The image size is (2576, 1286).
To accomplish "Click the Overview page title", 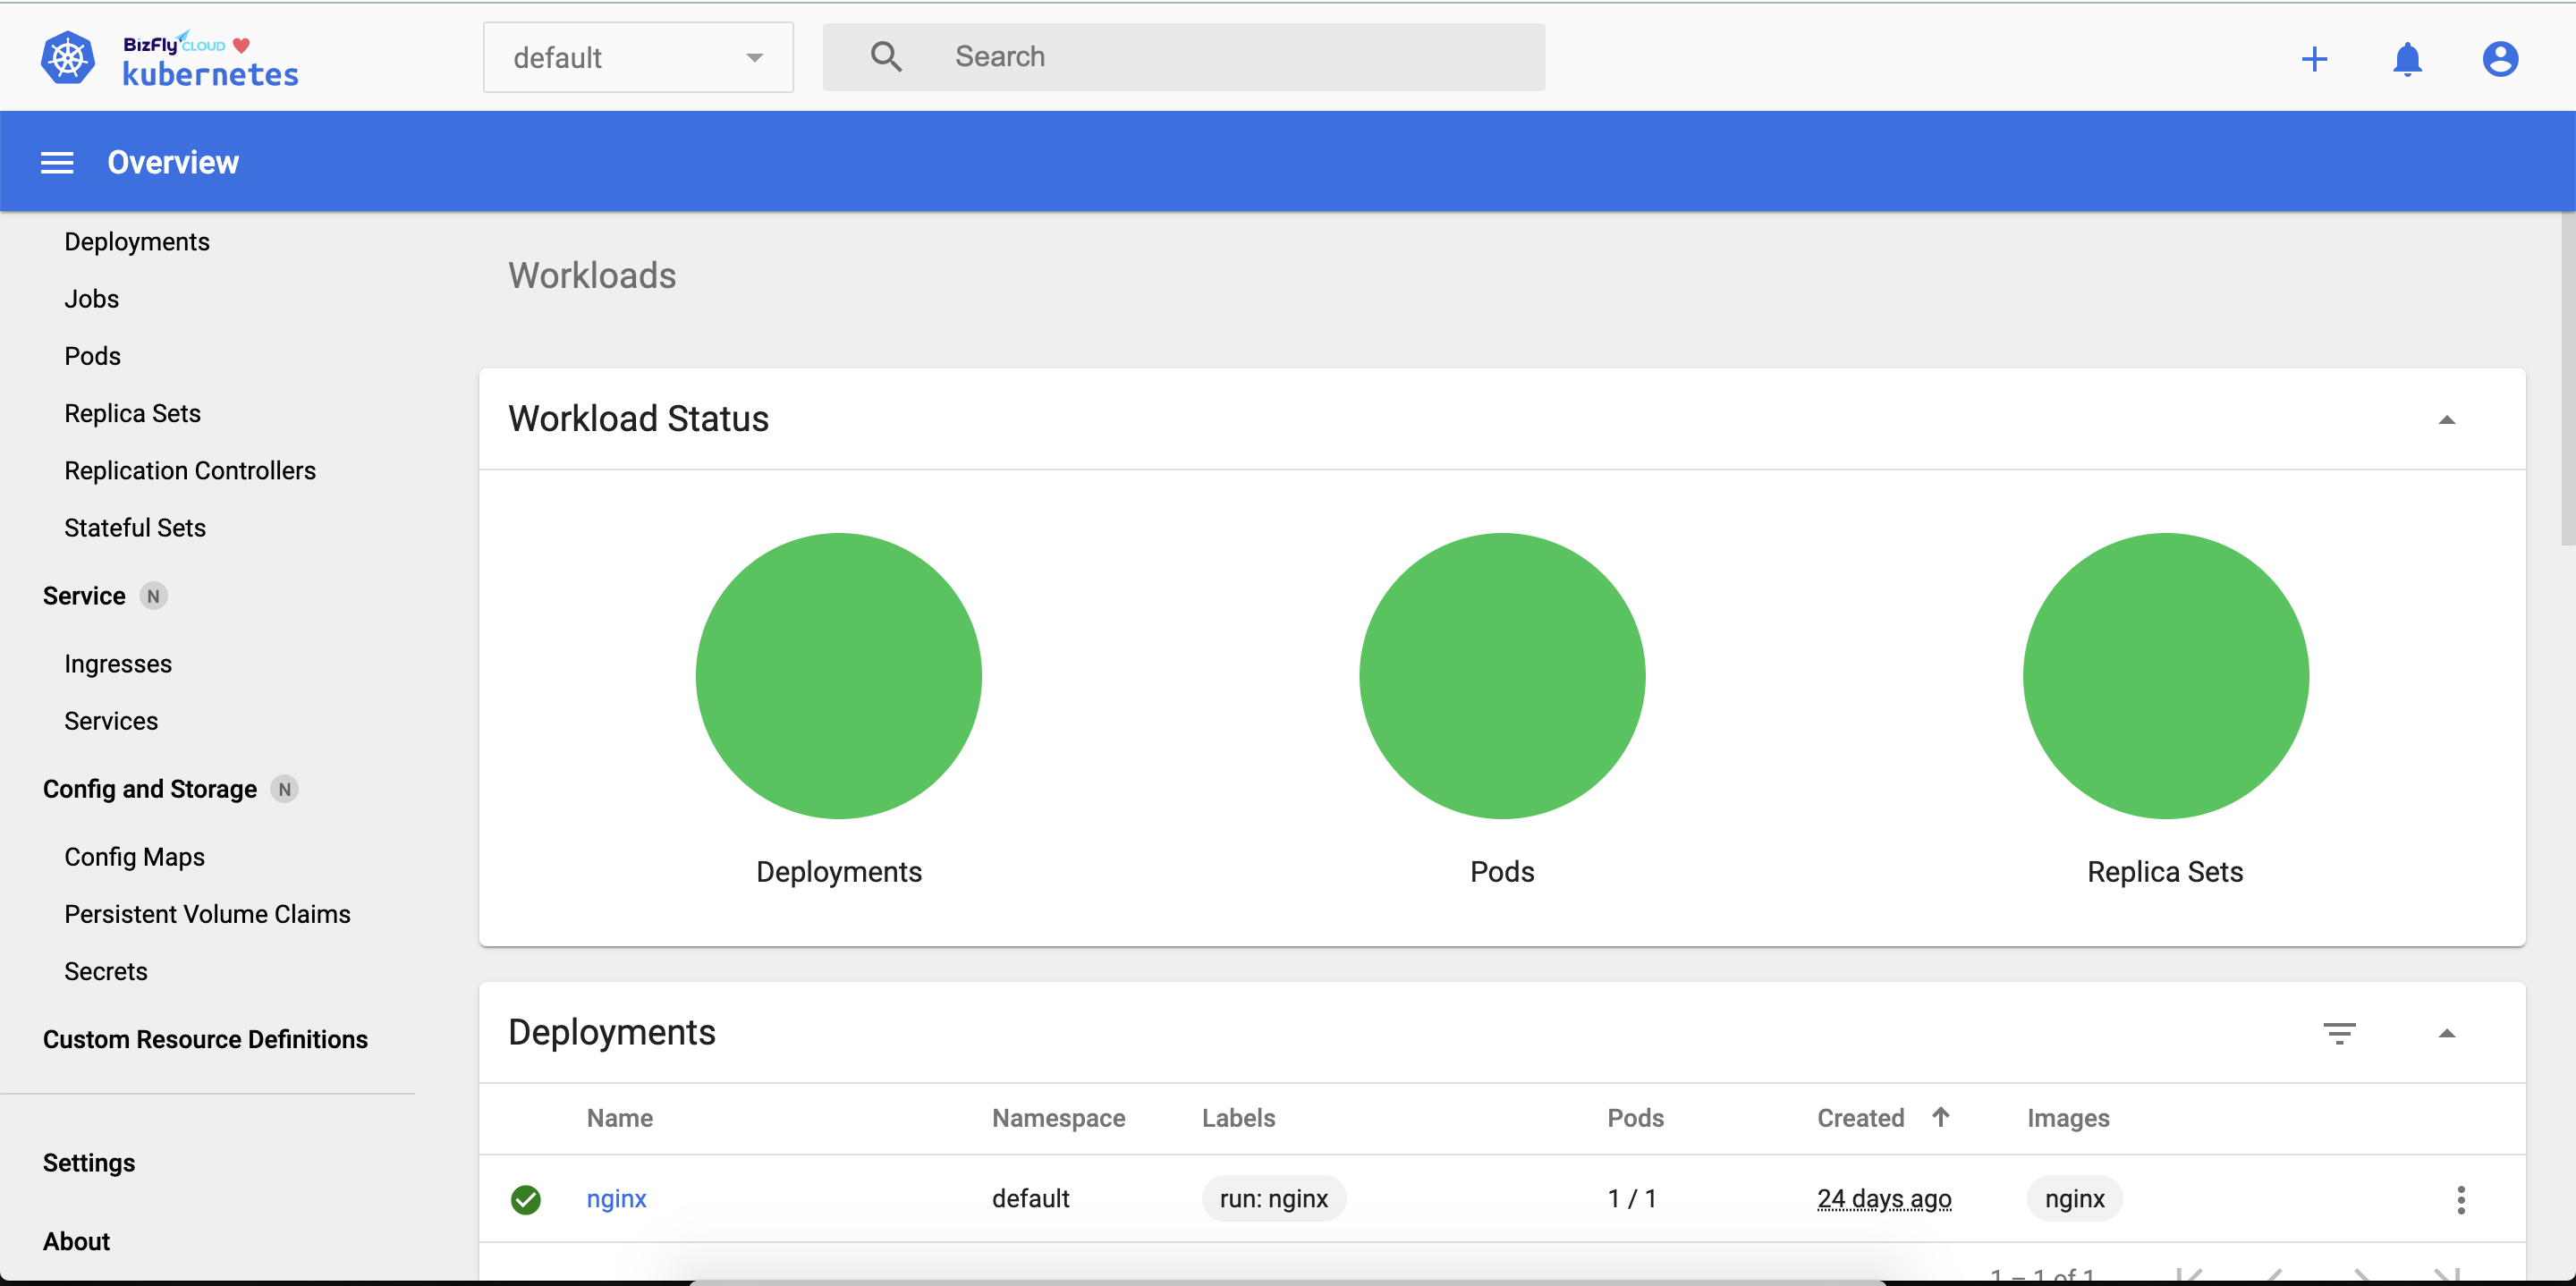I will click(x=173, y=162).
